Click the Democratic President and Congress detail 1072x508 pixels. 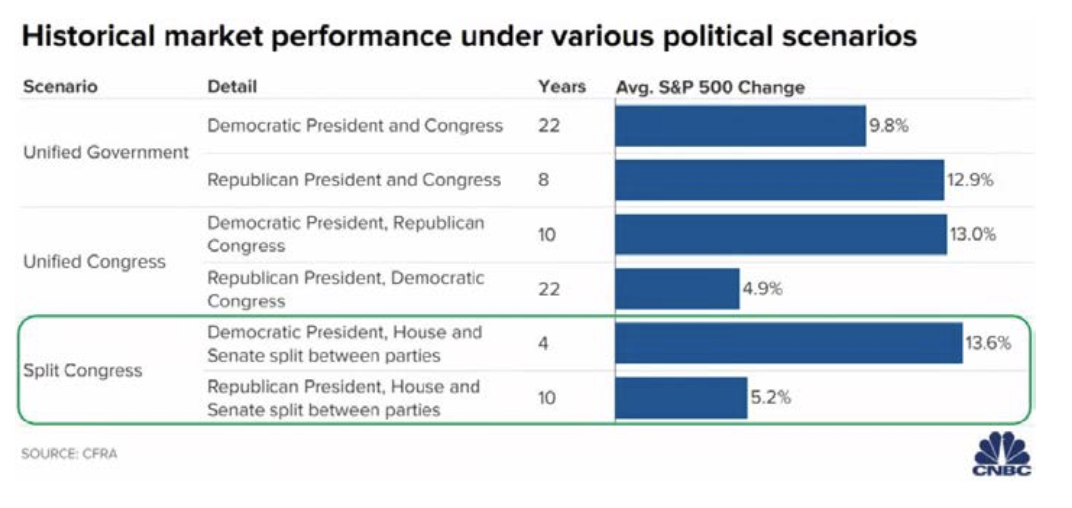(x=355, y=126)
